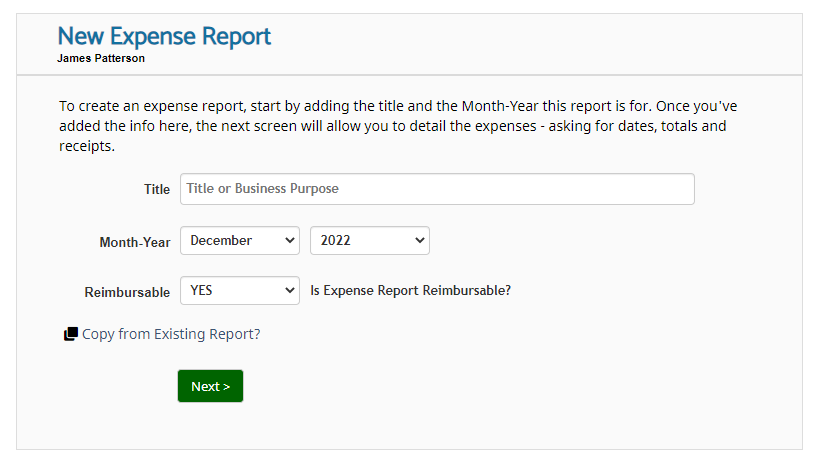This screenshot has width=822, height=462.
Task: Click the instruction paragraph about creating an expense report
Action: click(x=398, y=126)
